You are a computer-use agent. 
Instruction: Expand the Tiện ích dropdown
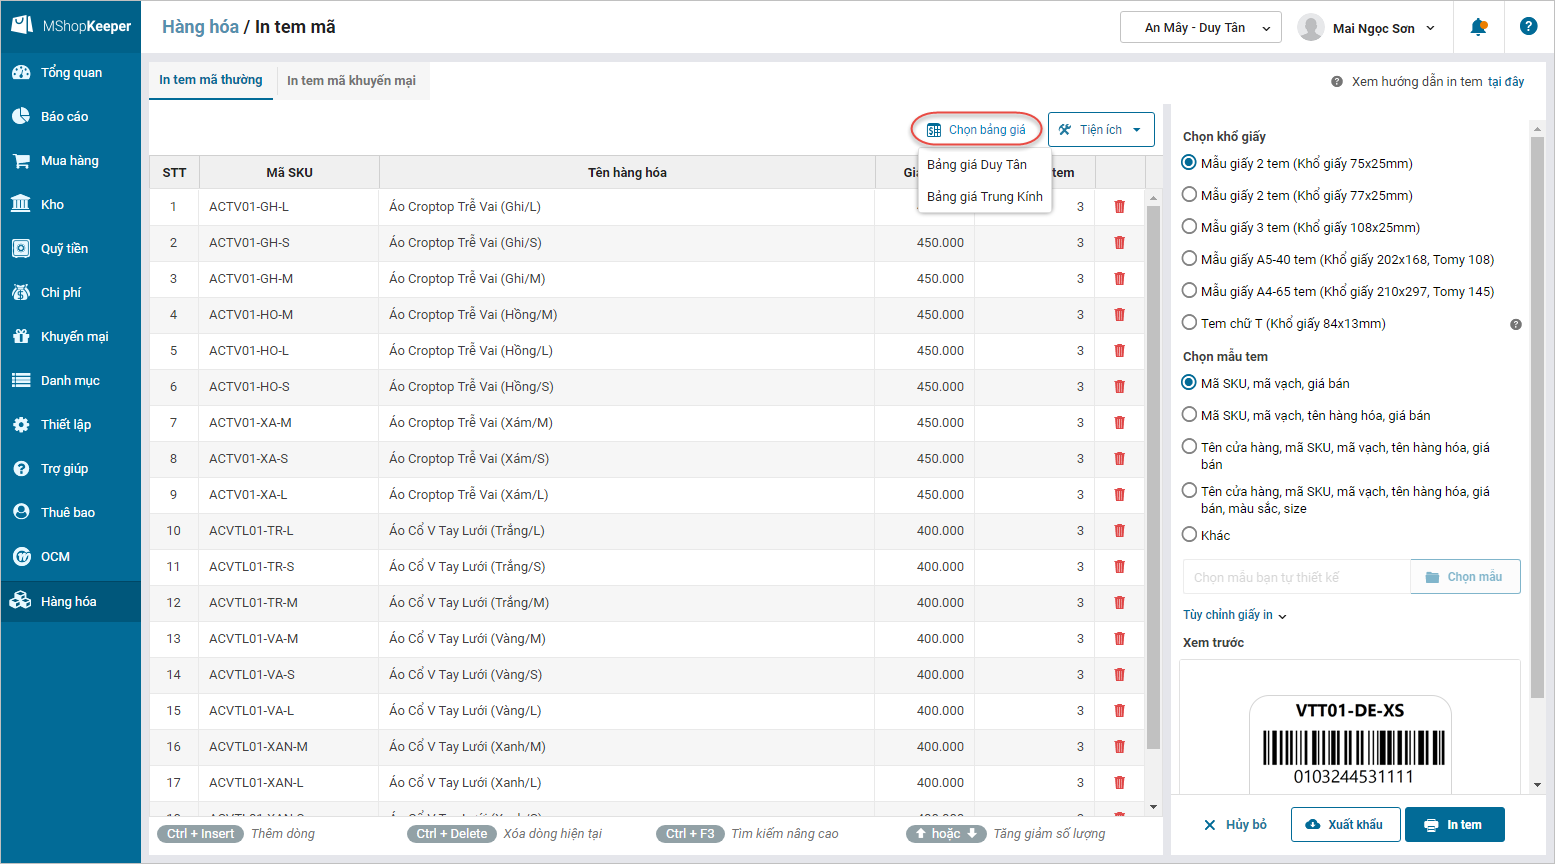click(1101, 130)
